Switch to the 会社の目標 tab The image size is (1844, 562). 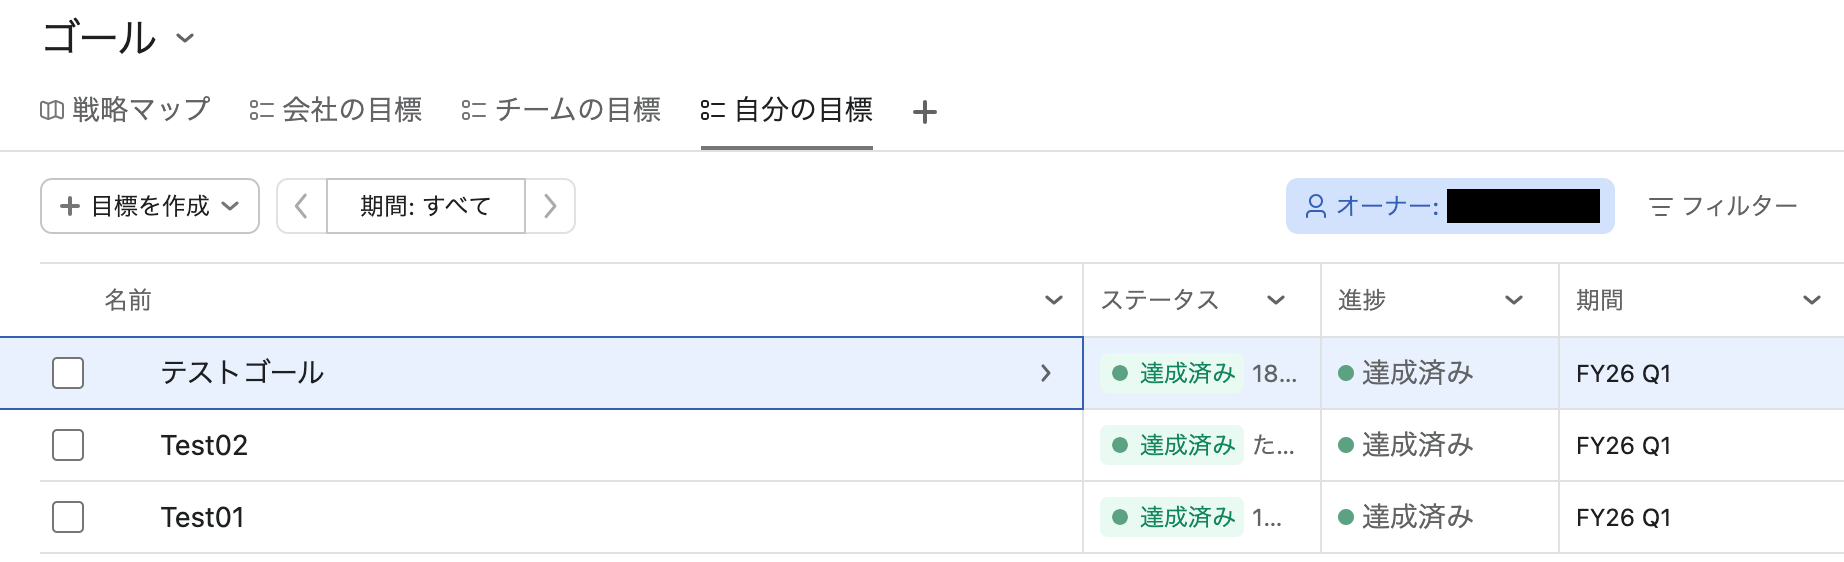click(x=336, y=110)
